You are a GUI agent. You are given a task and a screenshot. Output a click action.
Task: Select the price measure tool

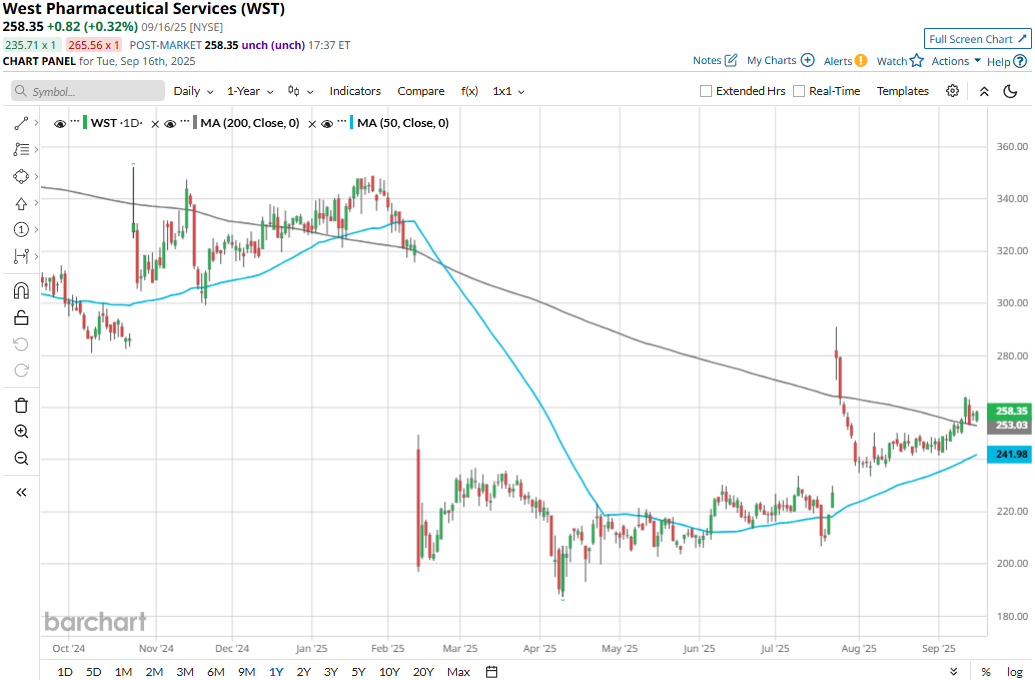point(21,255)
